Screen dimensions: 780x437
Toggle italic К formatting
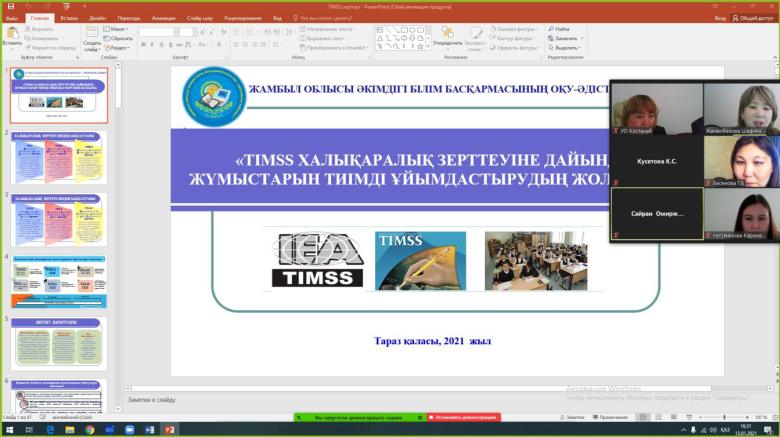(152, 45)
